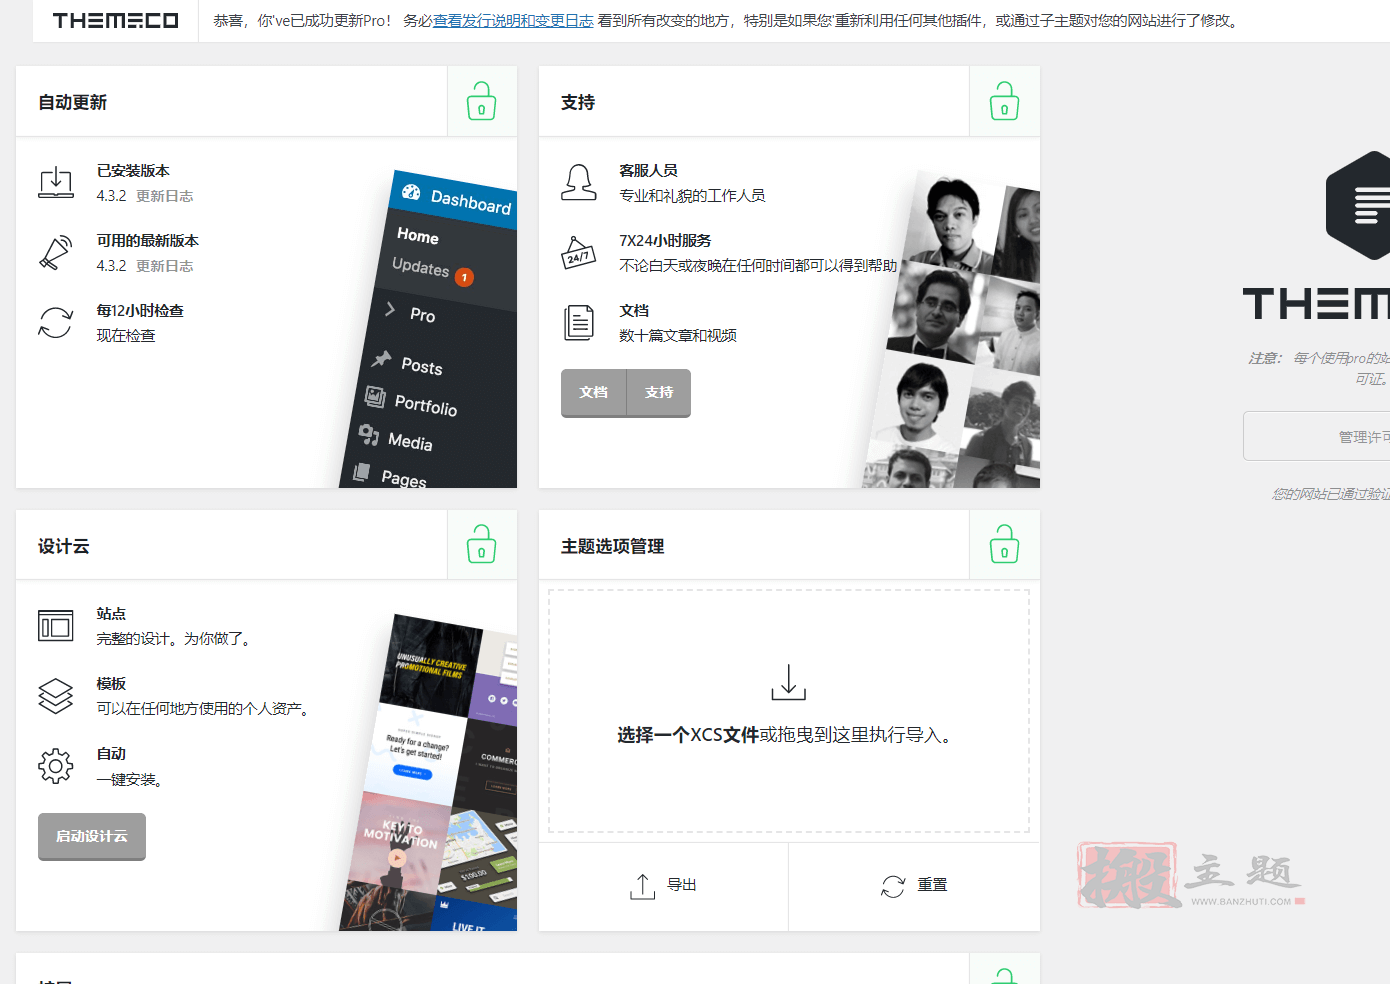Click the 启动设计云 button

click(x=92, y=836)
